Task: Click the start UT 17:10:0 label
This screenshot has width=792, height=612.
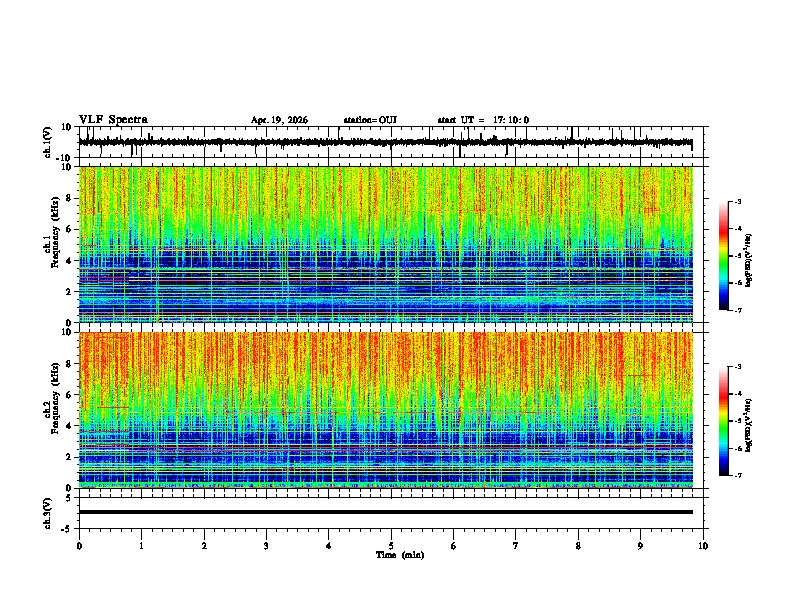Action: click(x=483, y=120)
